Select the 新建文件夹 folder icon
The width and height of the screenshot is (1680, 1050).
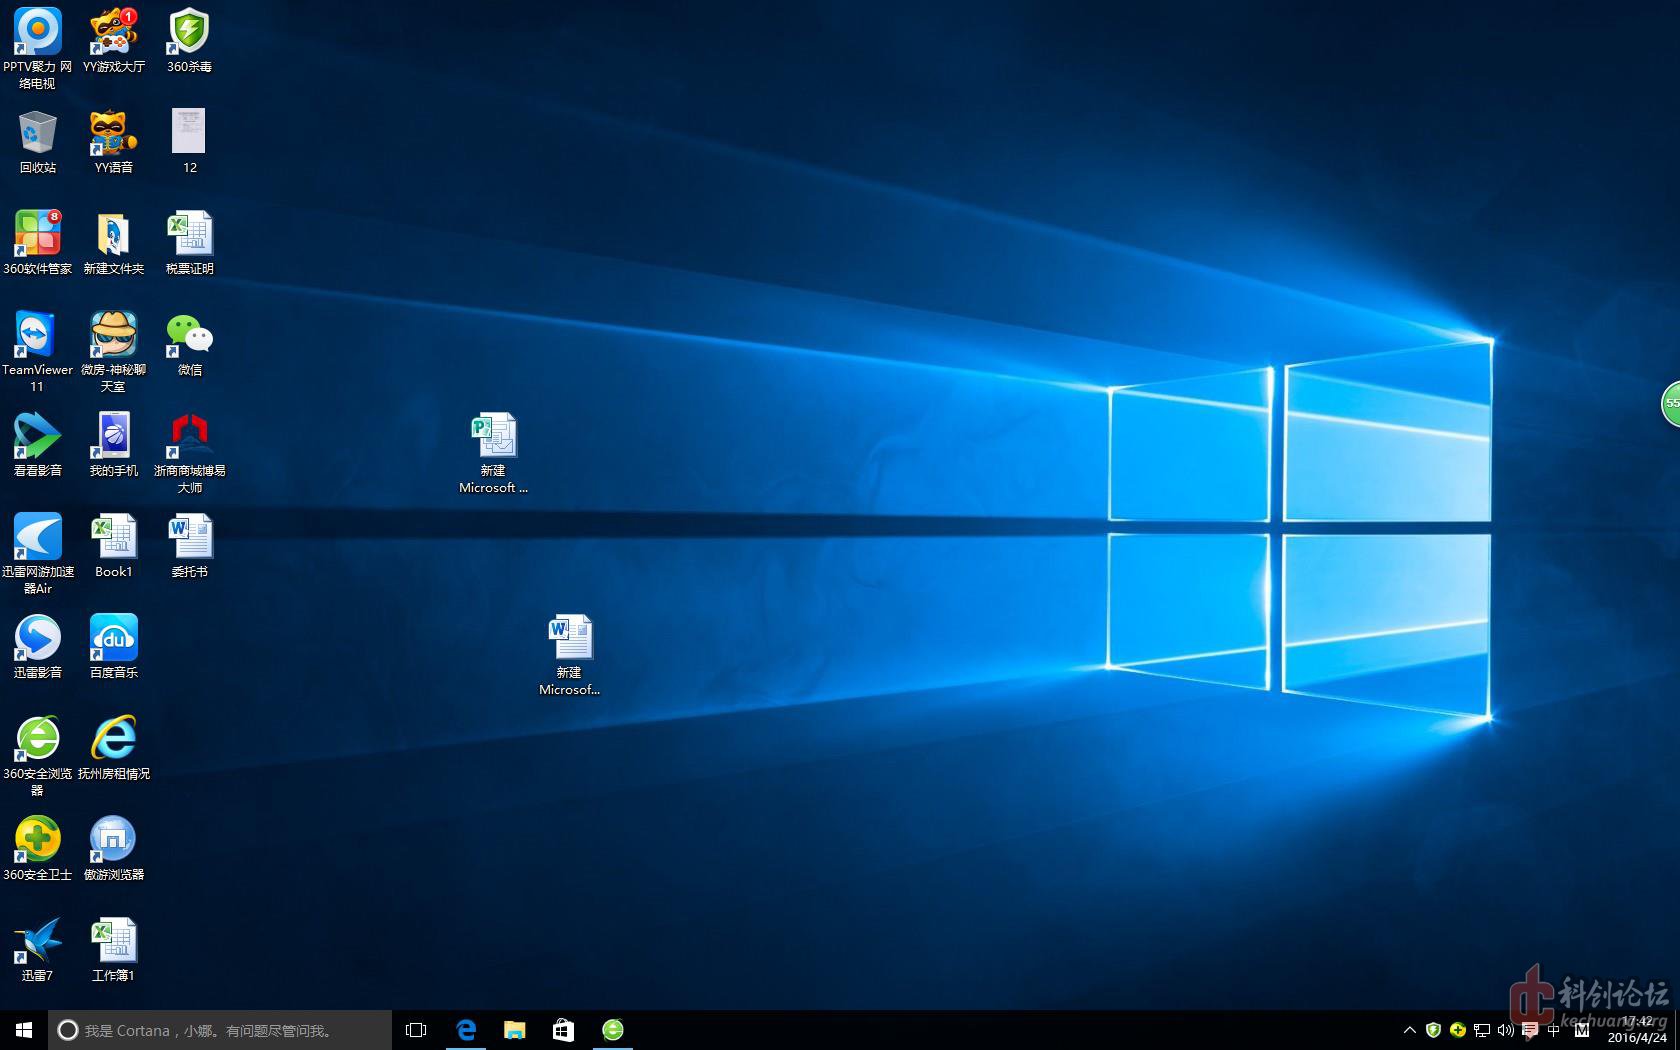tap(114, 242)
